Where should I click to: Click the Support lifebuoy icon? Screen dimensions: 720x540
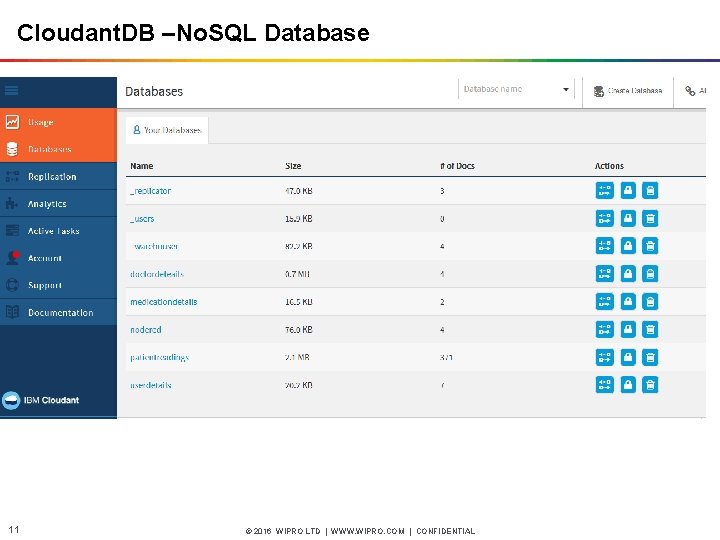12,285
